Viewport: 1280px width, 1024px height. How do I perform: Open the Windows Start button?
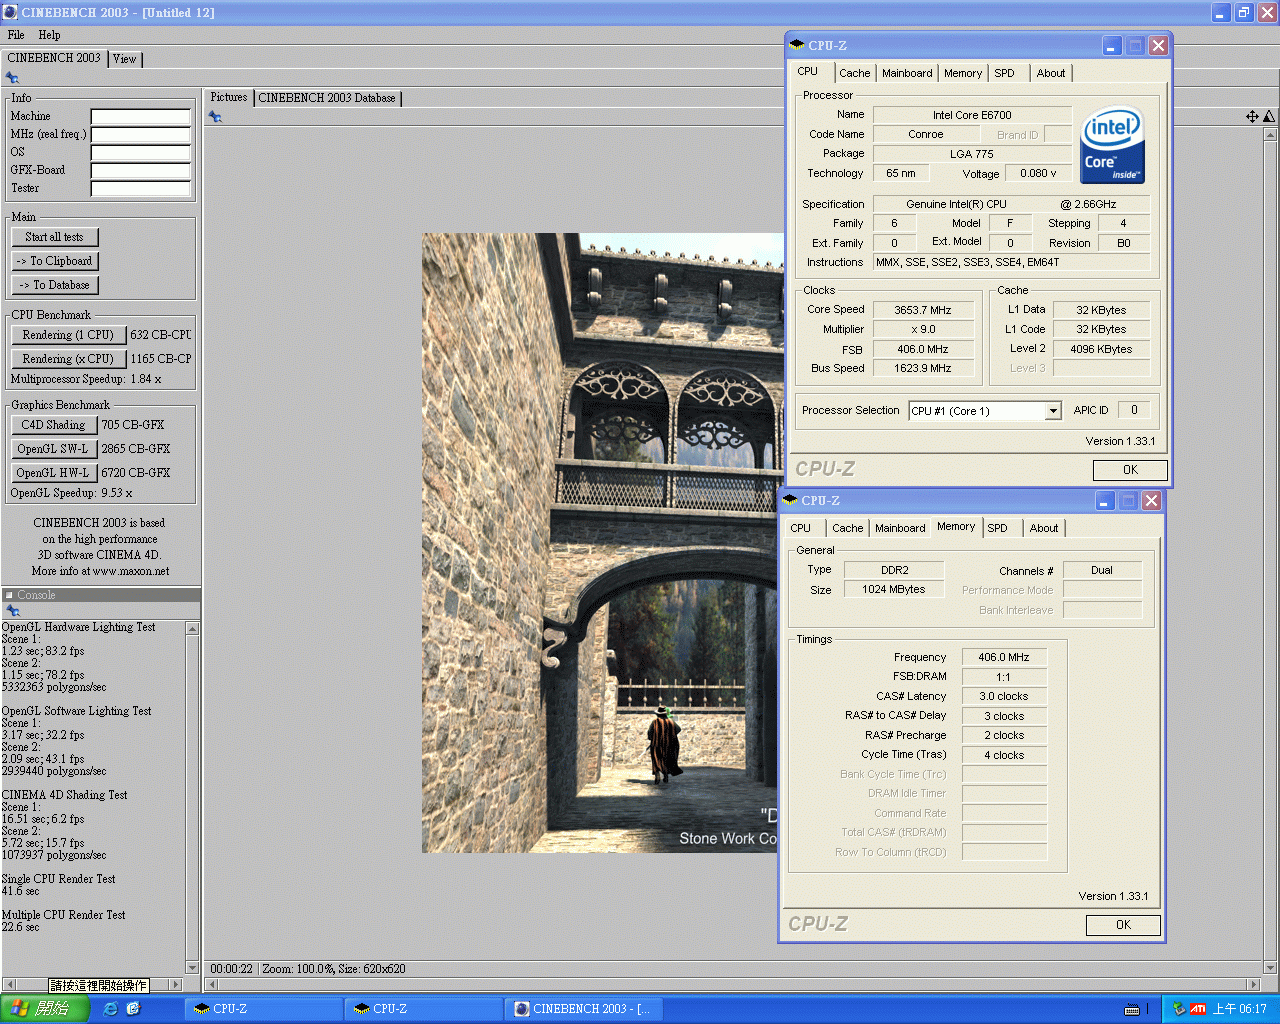[45, 1009]
